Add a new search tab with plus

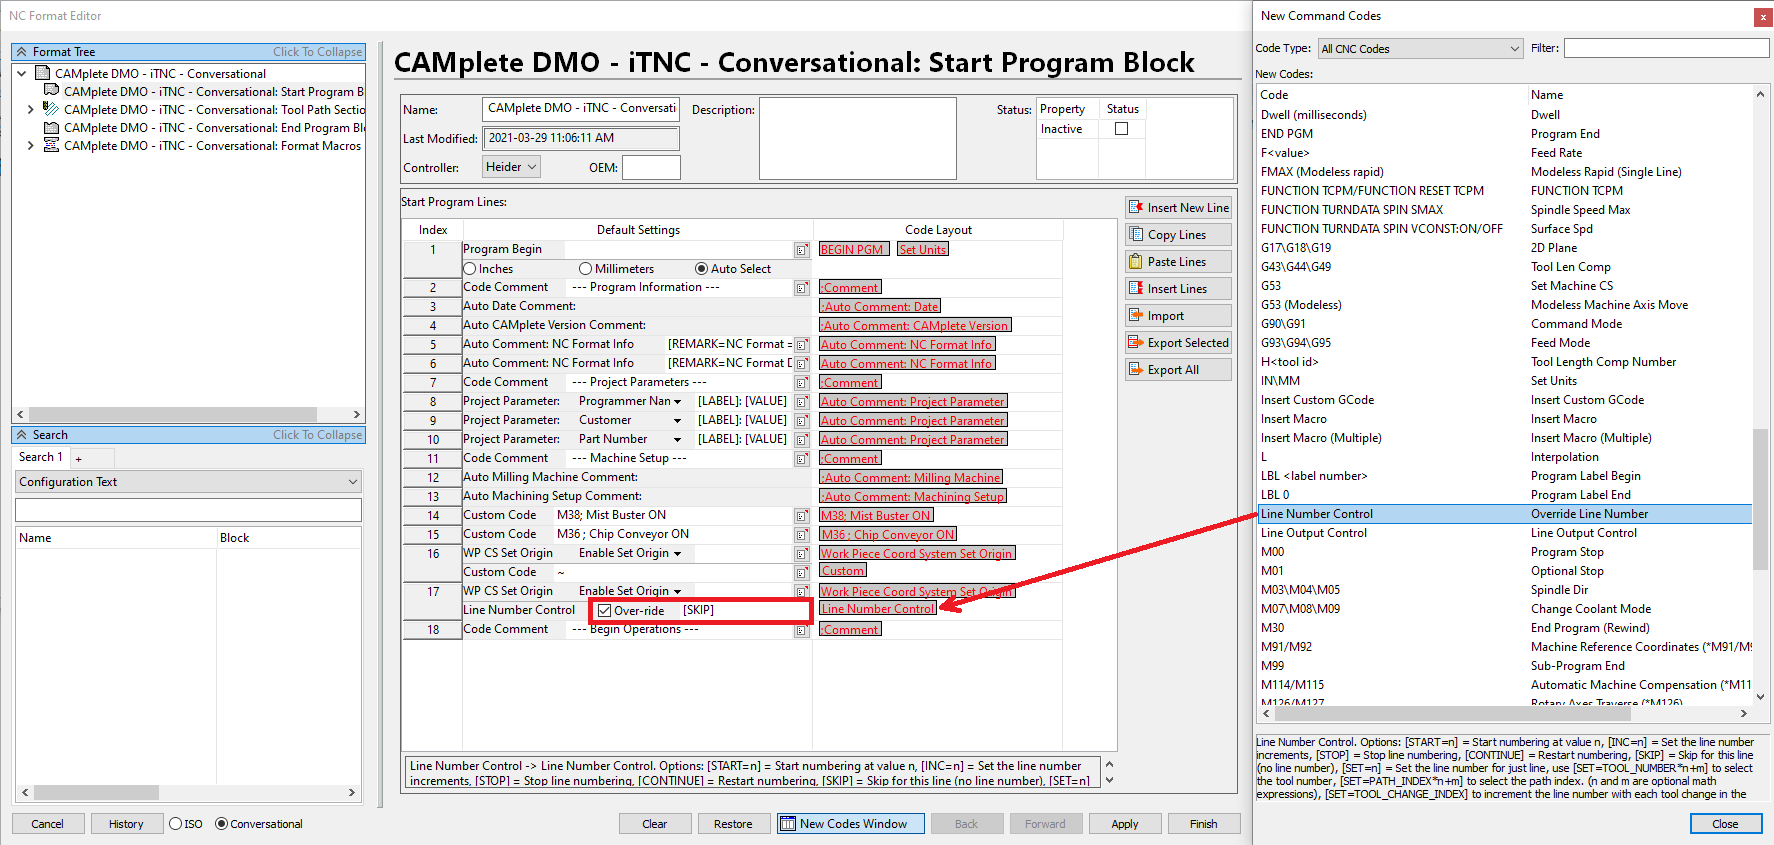(x=79, y=458)
